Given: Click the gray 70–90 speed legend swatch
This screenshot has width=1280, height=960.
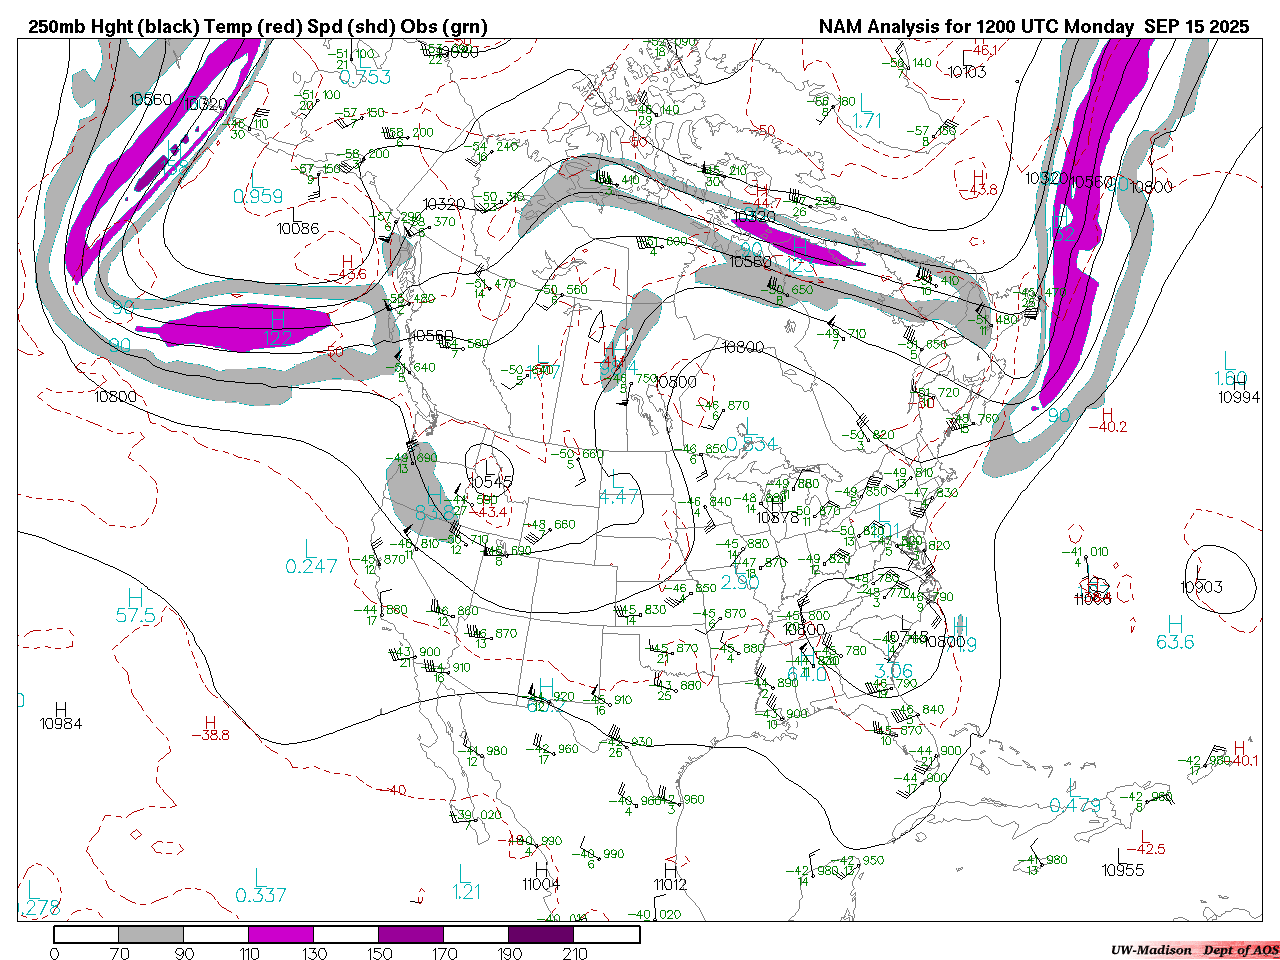Looking at the screenshot, I should point(151,934).
